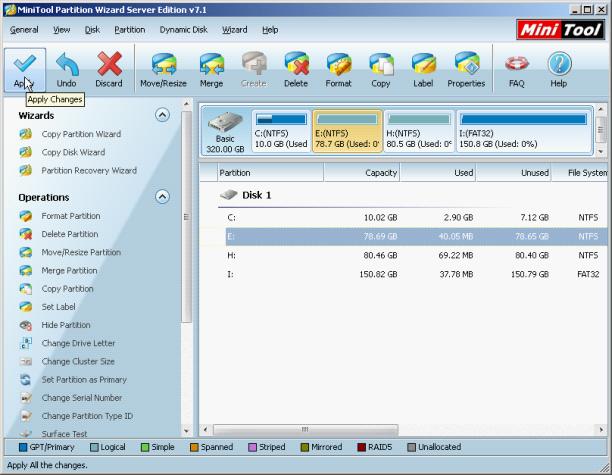
Task: Select the H:(NTFS) partition block in disk map
Action: 419,132
